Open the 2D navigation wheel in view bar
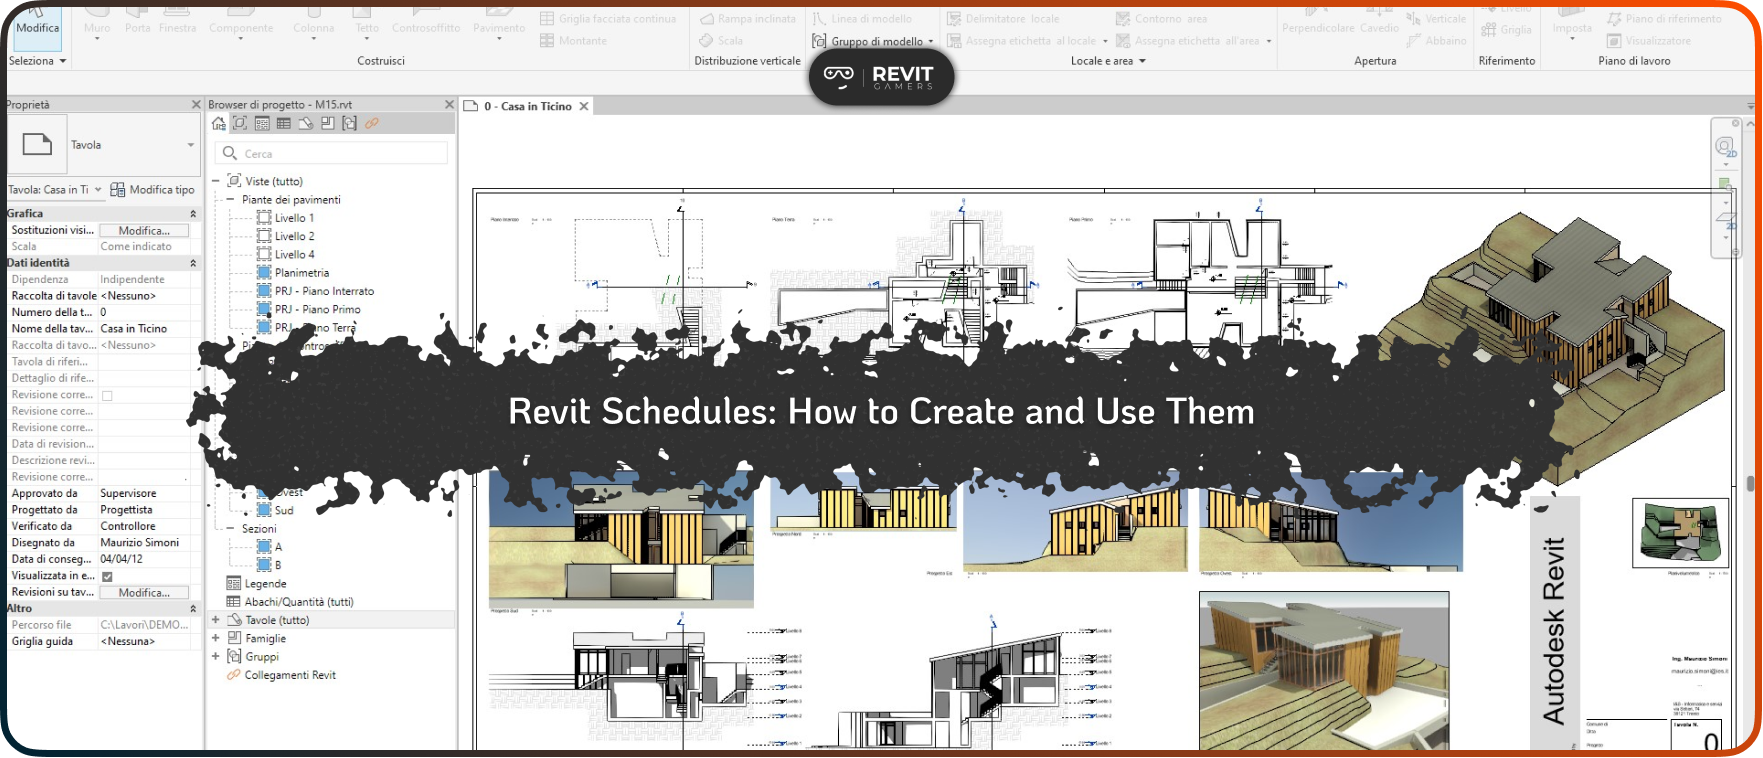 click(x=1726, y=148)
